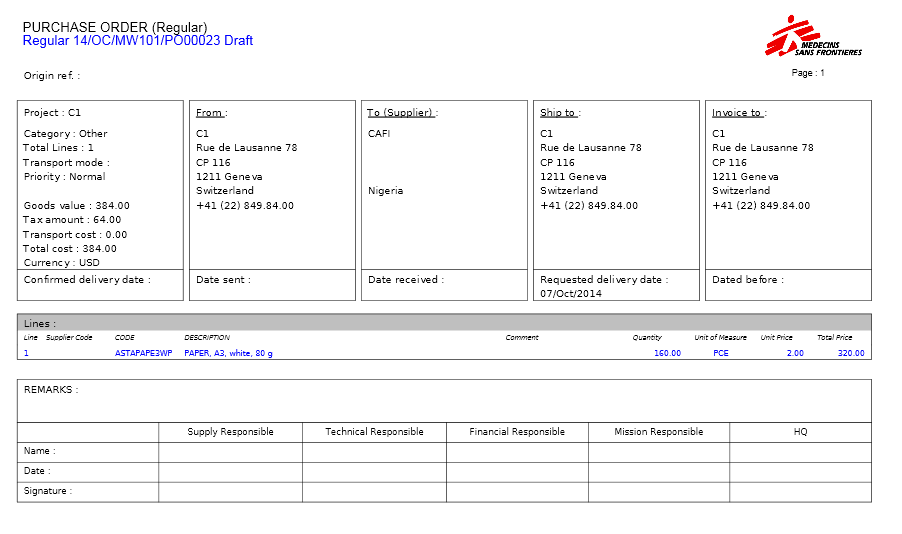This screenshot has width=902, height=534.
Task: Select the "Technical Responsible" column header
Action: pyautogui.click(x=374, y=432)
